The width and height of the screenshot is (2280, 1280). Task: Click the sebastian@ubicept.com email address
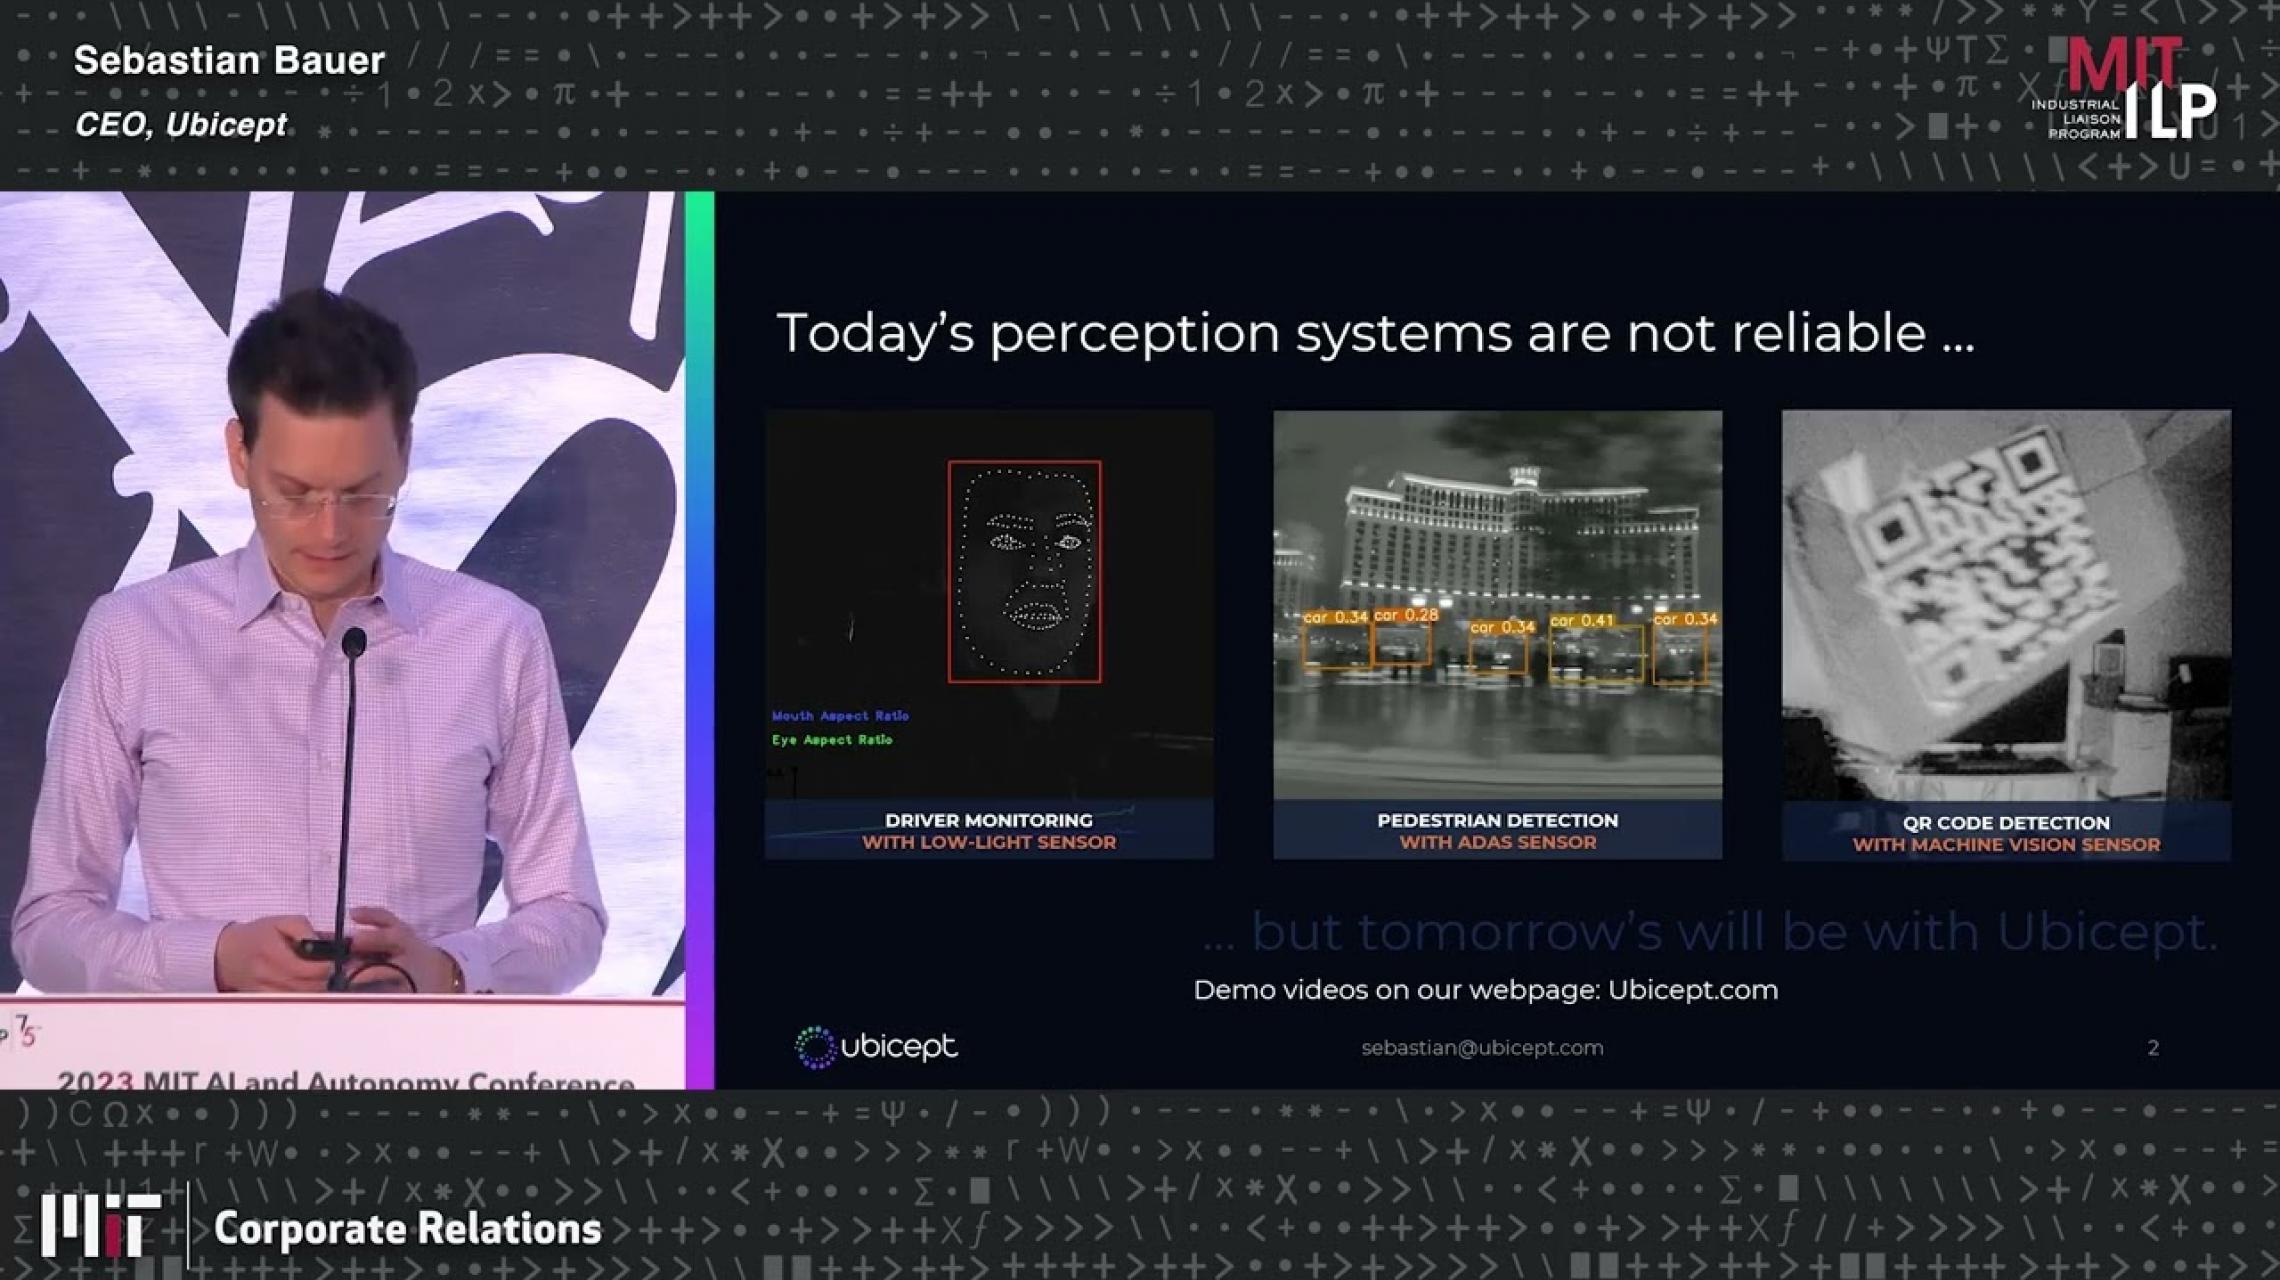pos(1482,1048)
